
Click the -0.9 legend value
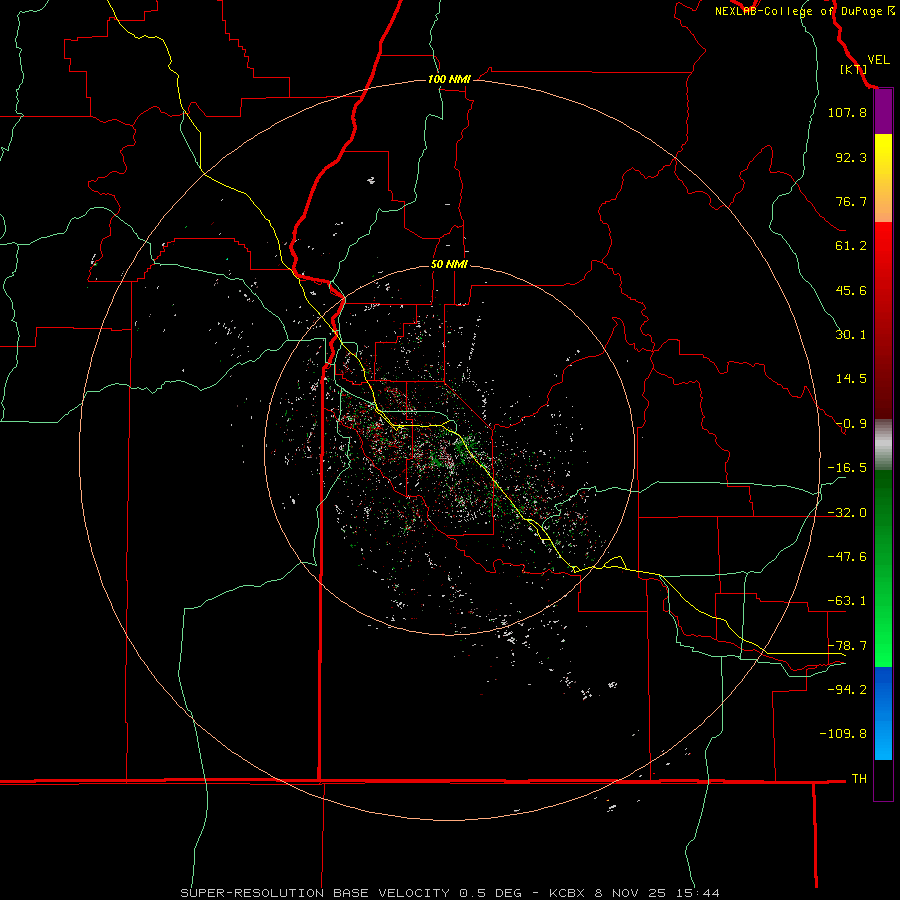pos(851,424)
